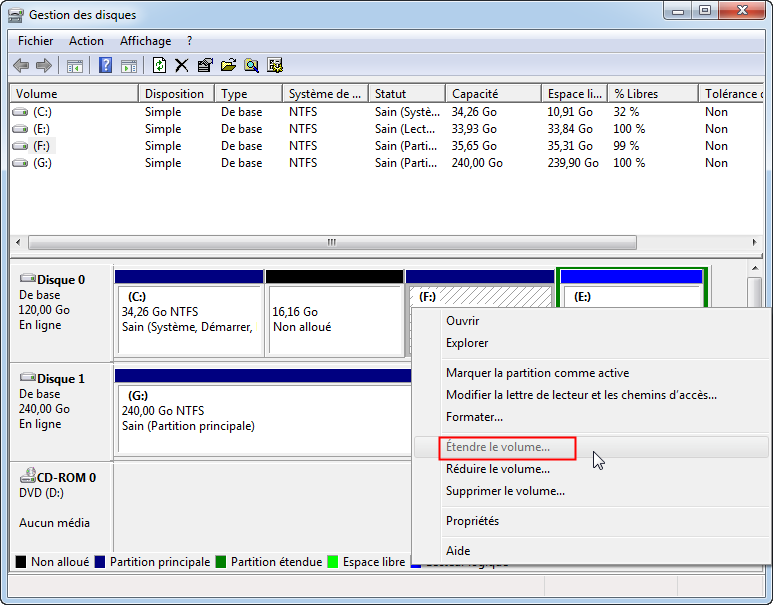Click the Disque 1 disk icon
Viewport: 773px width, 605px height.
[28, 378]
